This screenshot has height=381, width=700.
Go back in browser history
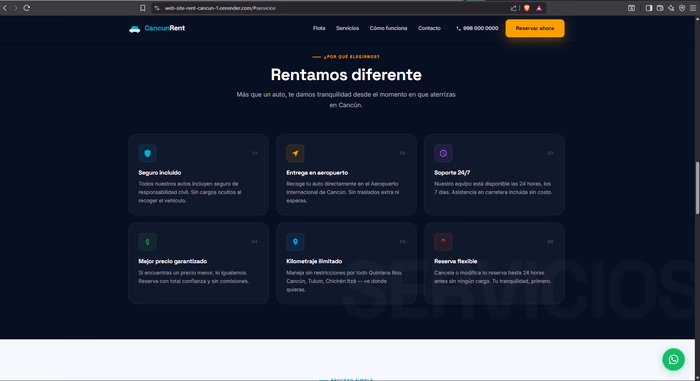pos(5,8)
